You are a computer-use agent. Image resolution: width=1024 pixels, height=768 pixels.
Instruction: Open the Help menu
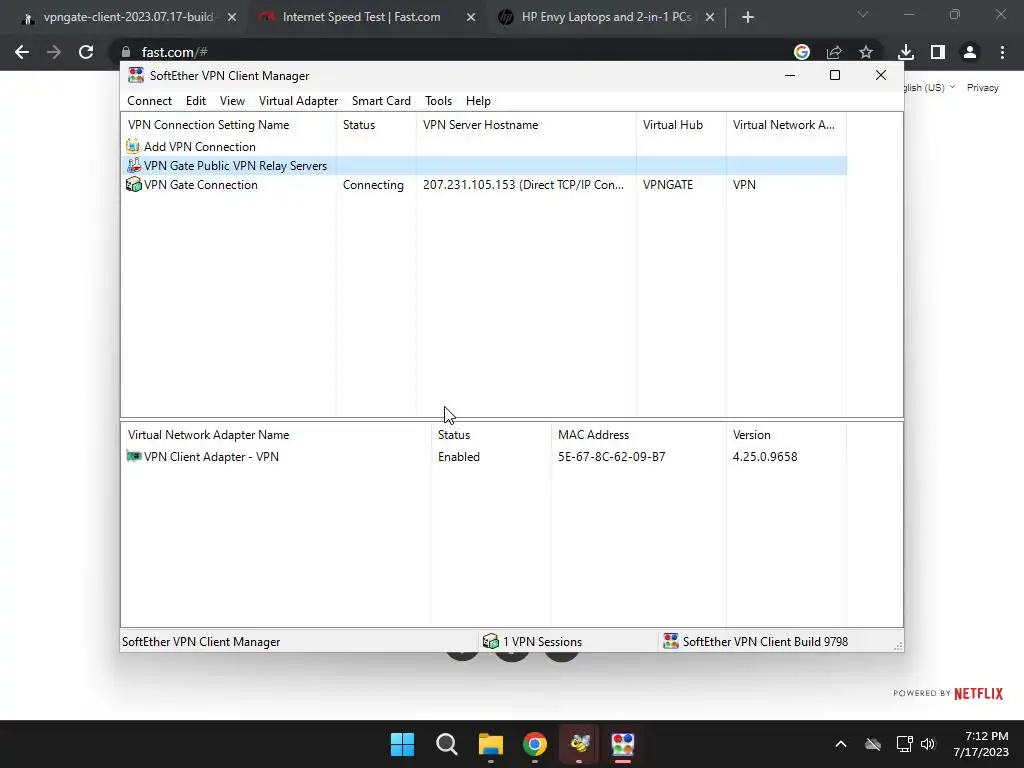[x=478, y=101]
